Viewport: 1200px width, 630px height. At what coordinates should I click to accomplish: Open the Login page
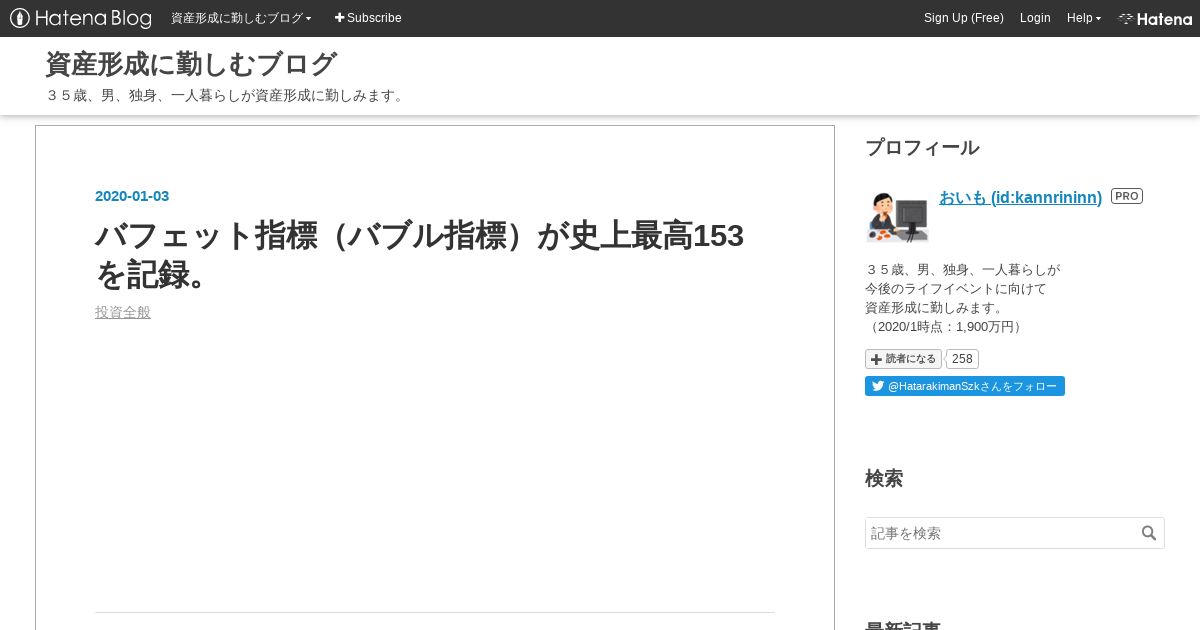click(x=1035, y=18)
